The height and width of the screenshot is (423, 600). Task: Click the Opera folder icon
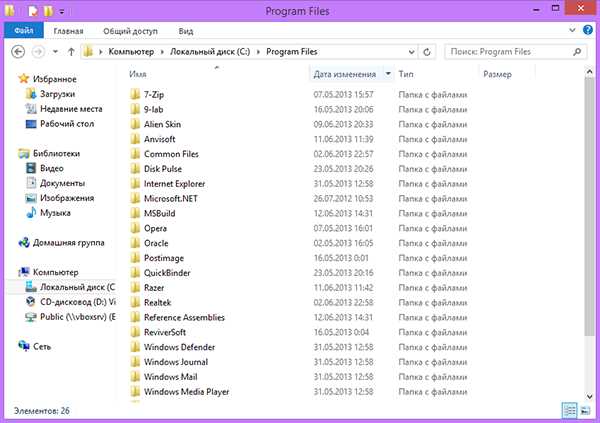pos(135,228)
